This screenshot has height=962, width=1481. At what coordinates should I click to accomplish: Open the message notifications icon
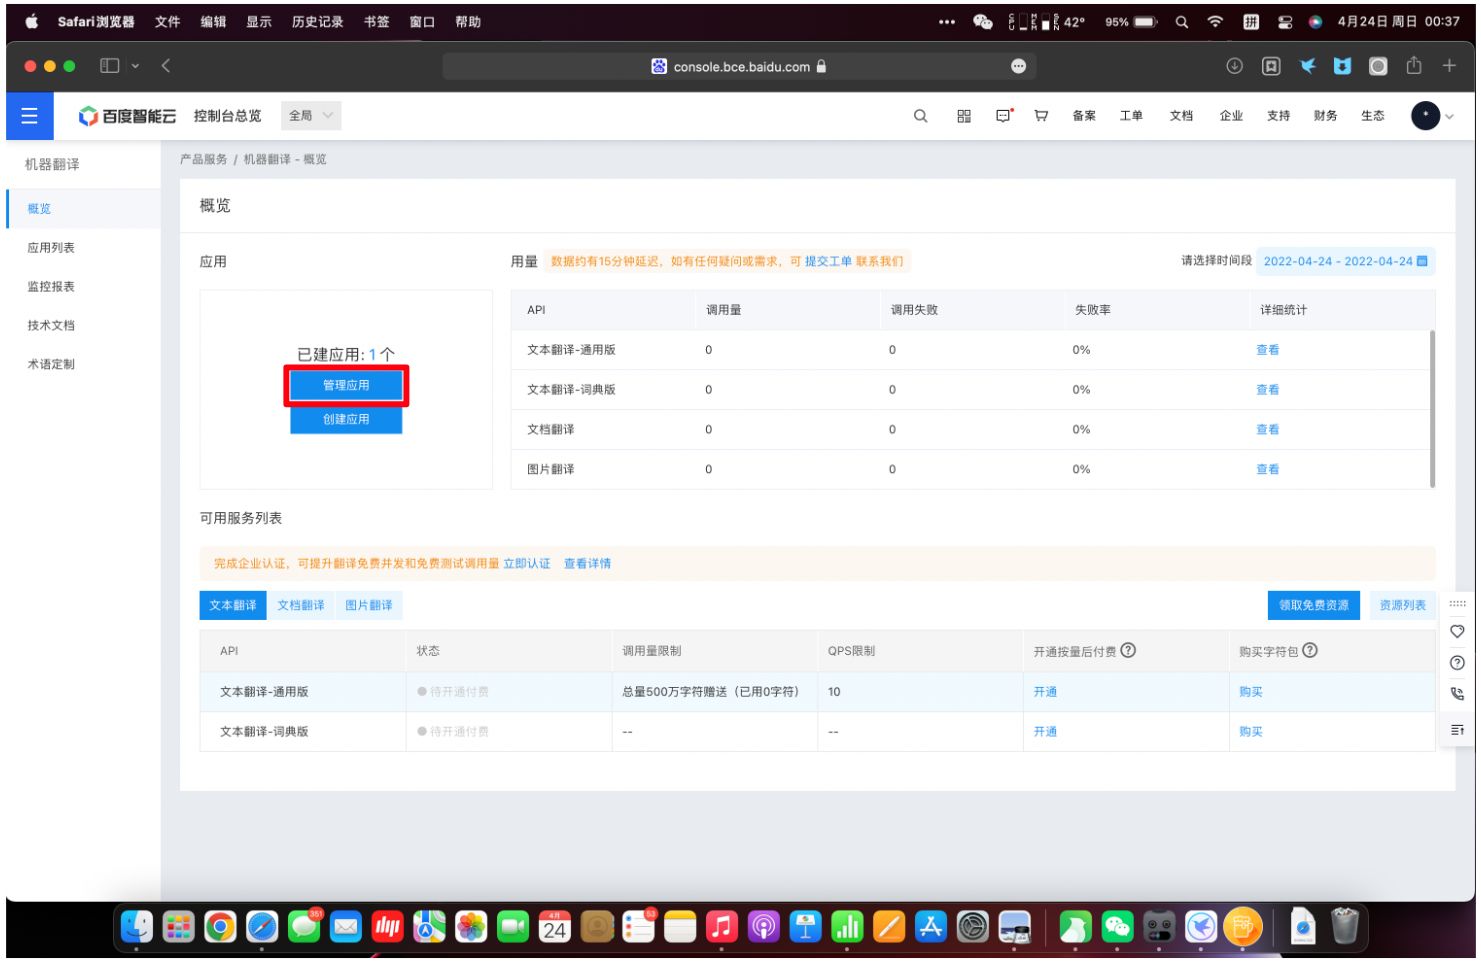pyautogui.click(x=1004, y=116)
